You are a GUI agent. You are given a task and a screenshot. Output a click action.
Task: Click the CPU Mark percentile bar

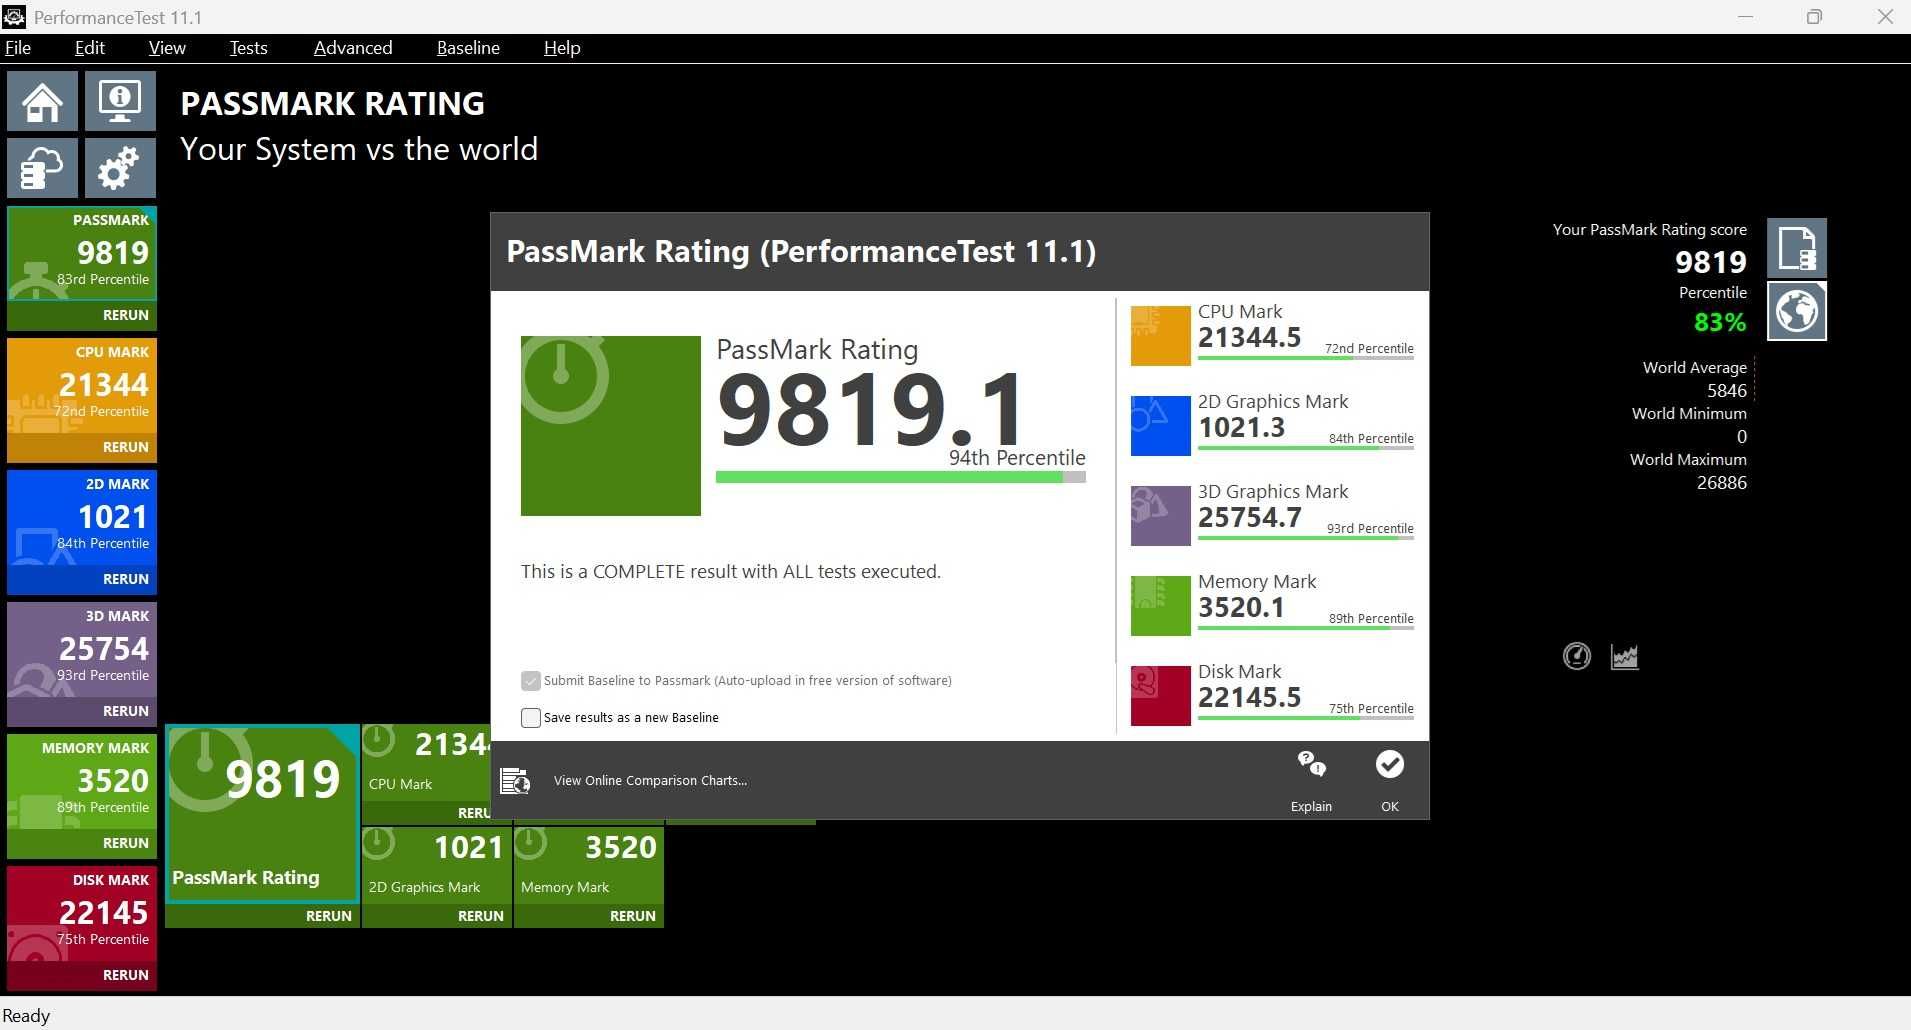pyautogui.click(x=1306, y=358)
